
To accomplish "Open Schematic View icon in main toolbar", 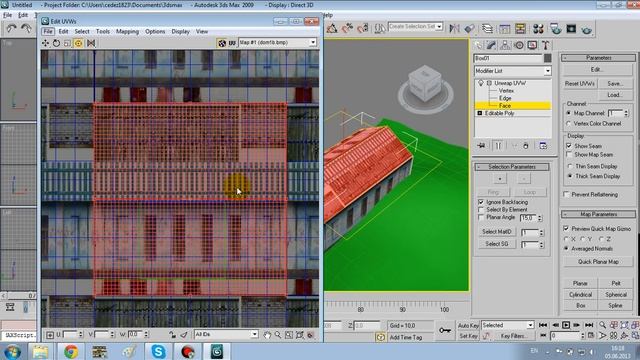I will pyautogui.click(x=520, y=28).
